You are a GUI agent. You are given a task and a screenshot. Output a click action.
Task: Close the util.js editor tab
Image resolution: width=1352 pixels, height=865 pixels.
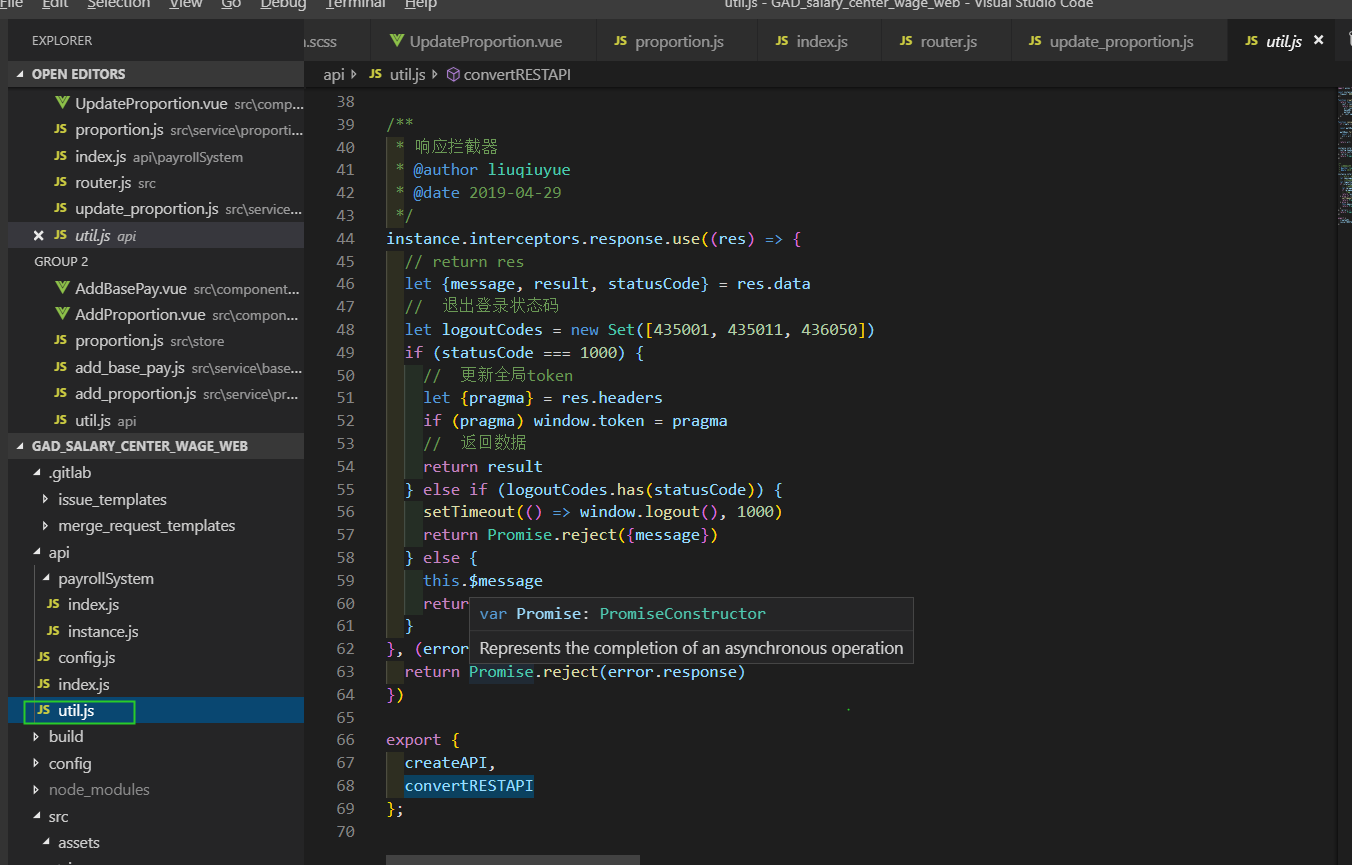coord(1318,40)
